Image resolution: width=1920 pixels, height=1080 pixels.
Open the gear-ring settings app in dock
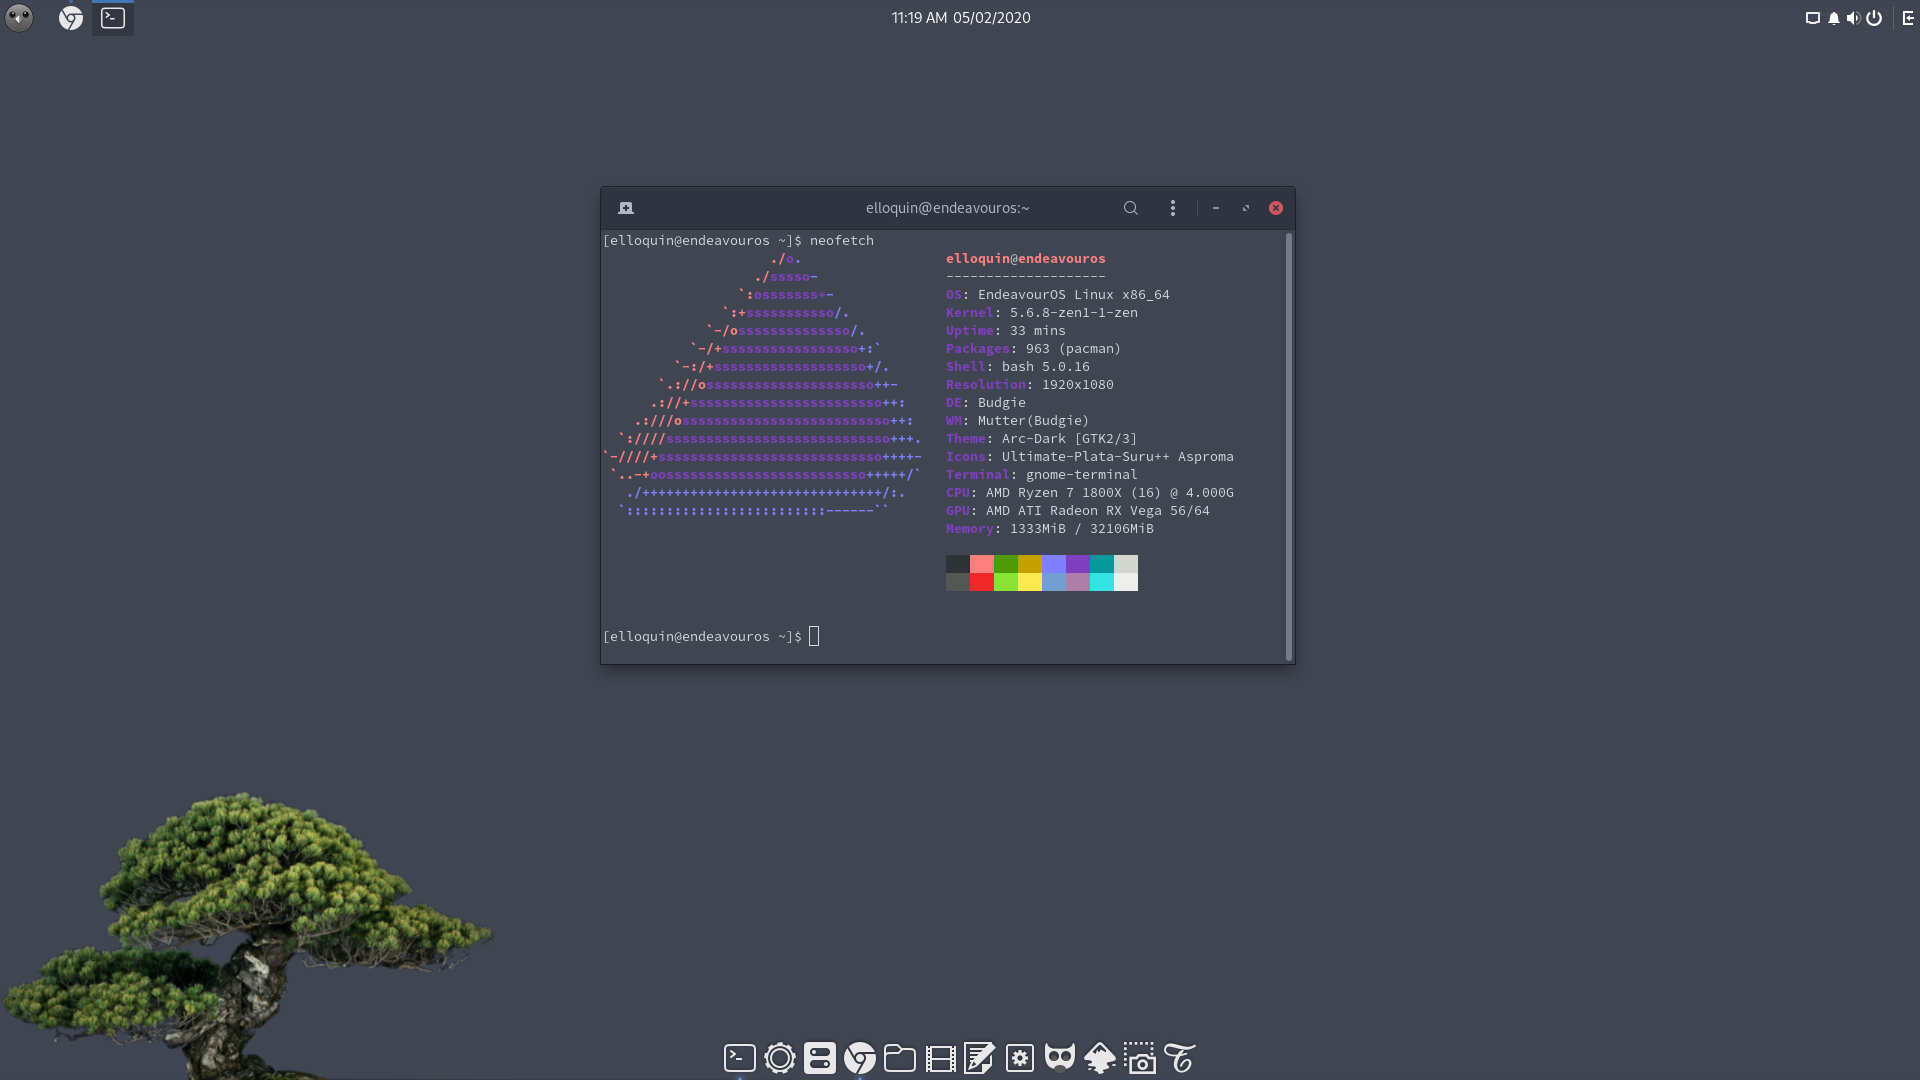click(780, 1058)
